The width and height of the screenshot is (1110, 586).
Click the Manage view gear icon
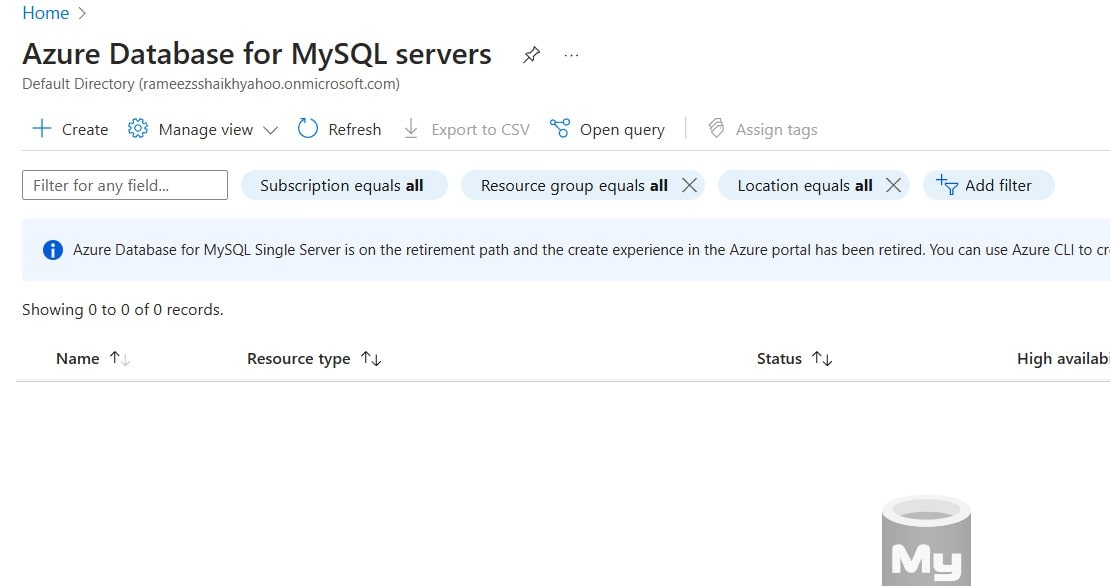pyautogui.click(x=138, y=129)
